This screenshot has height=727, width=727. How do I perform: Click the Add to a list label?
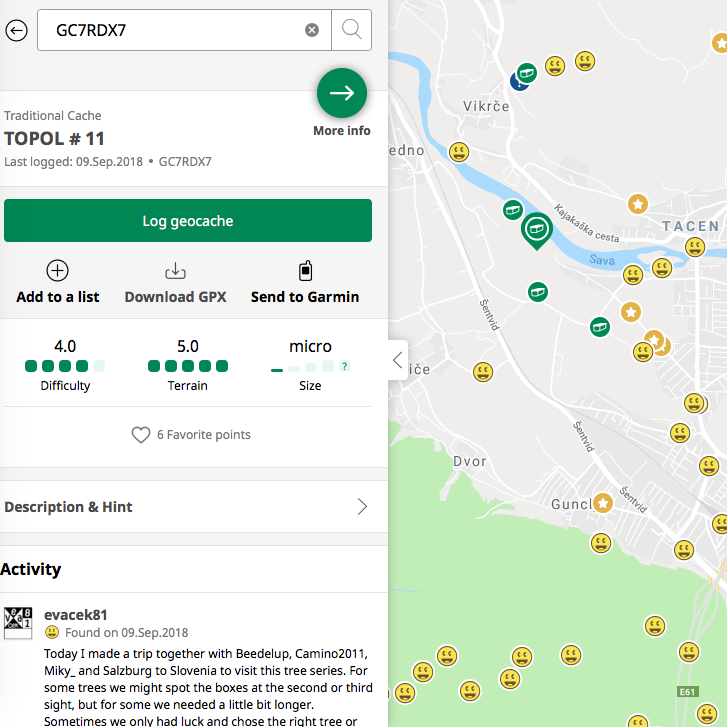(57, 297)
